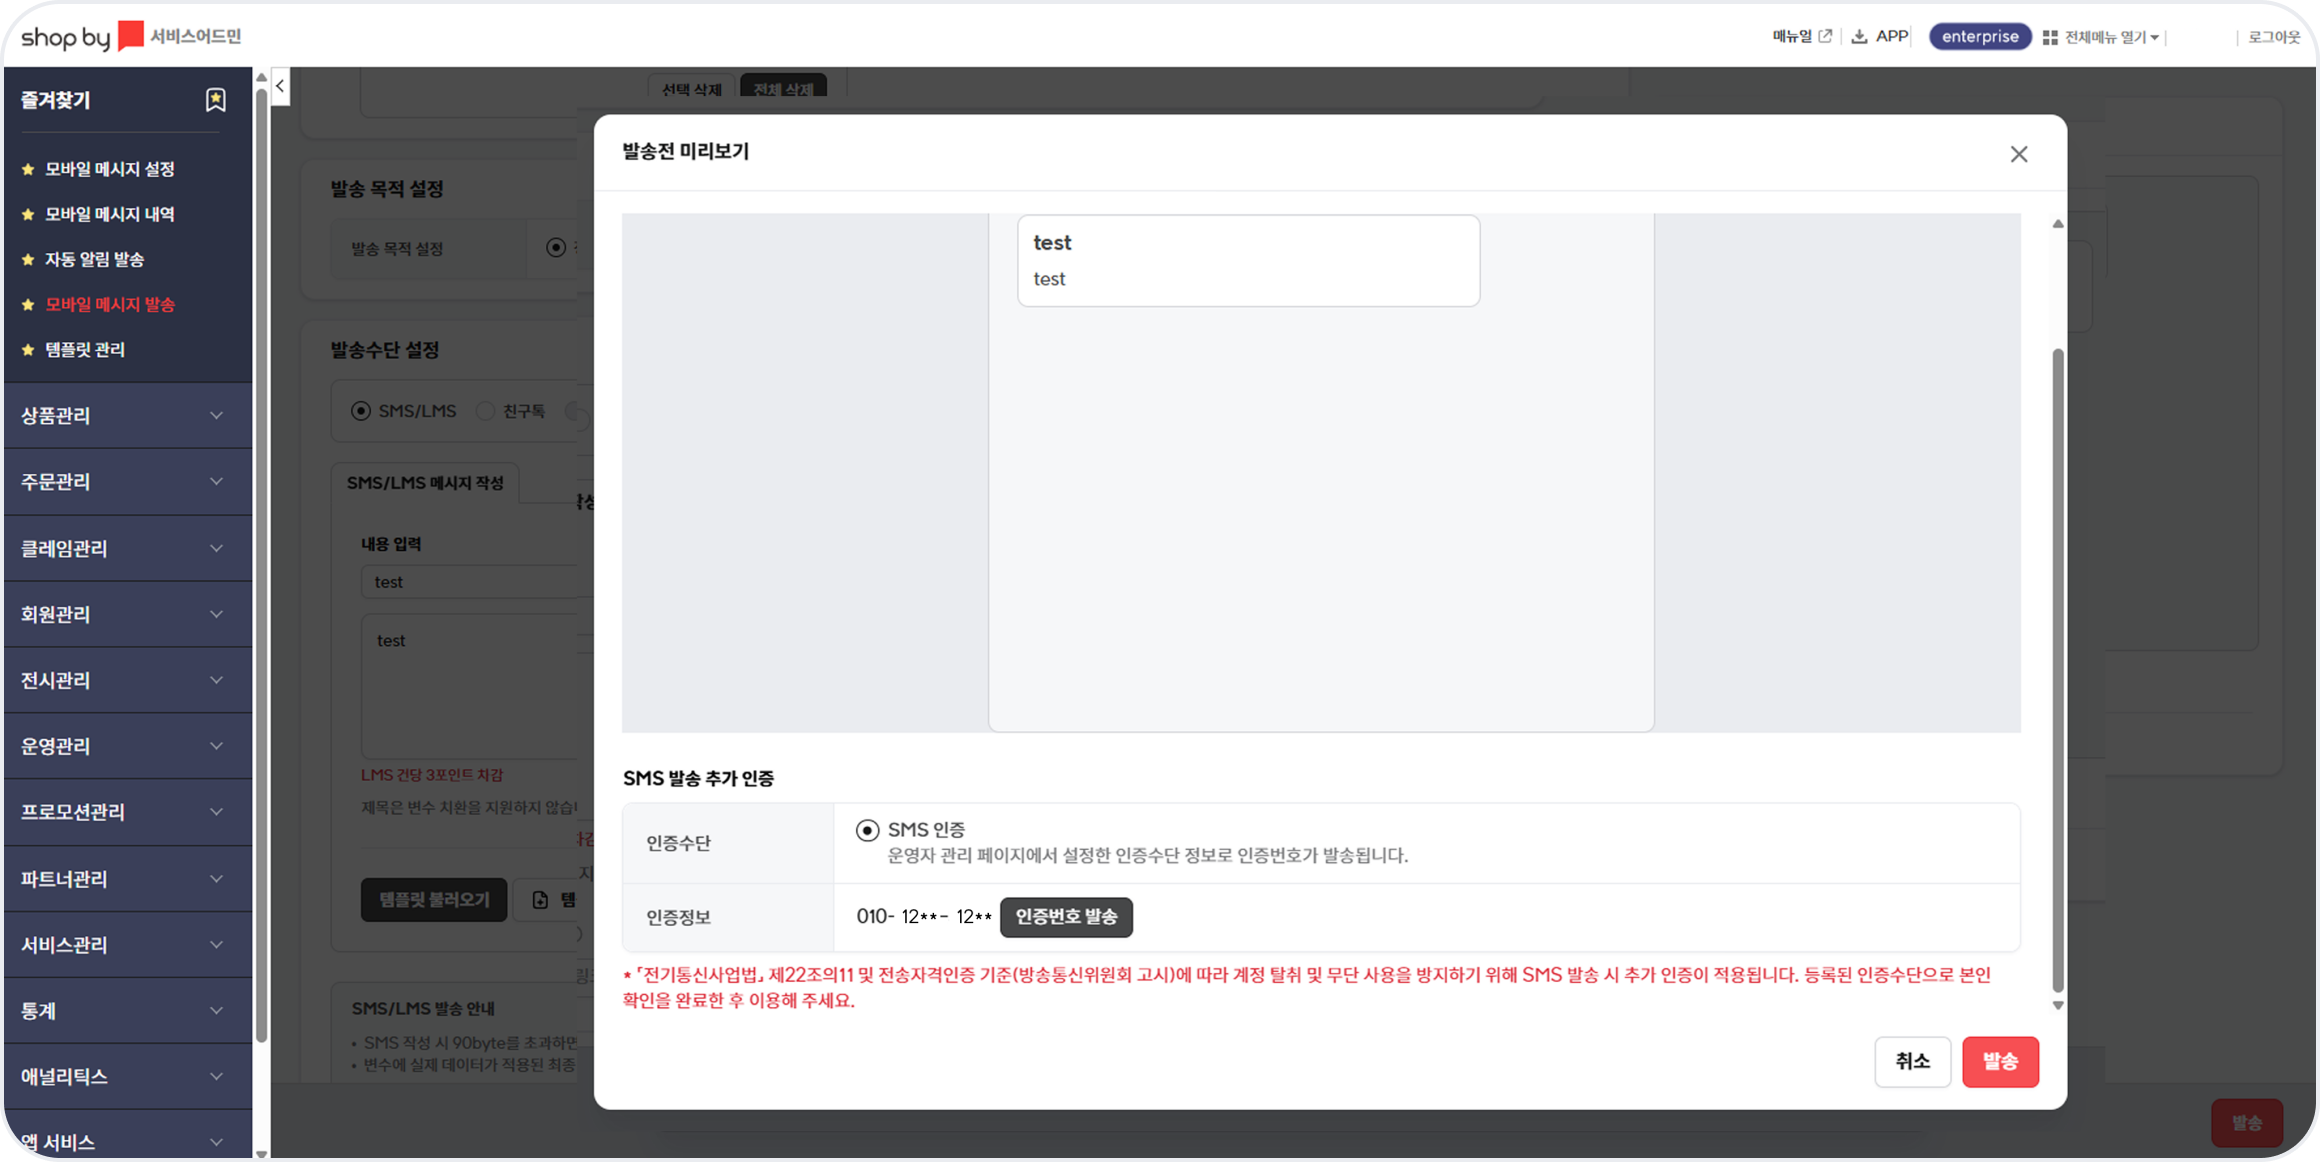This screenshot has height=1162, width=2320.
Task: Click the dialog vertical scrollbar
Action: [2058, 670]
